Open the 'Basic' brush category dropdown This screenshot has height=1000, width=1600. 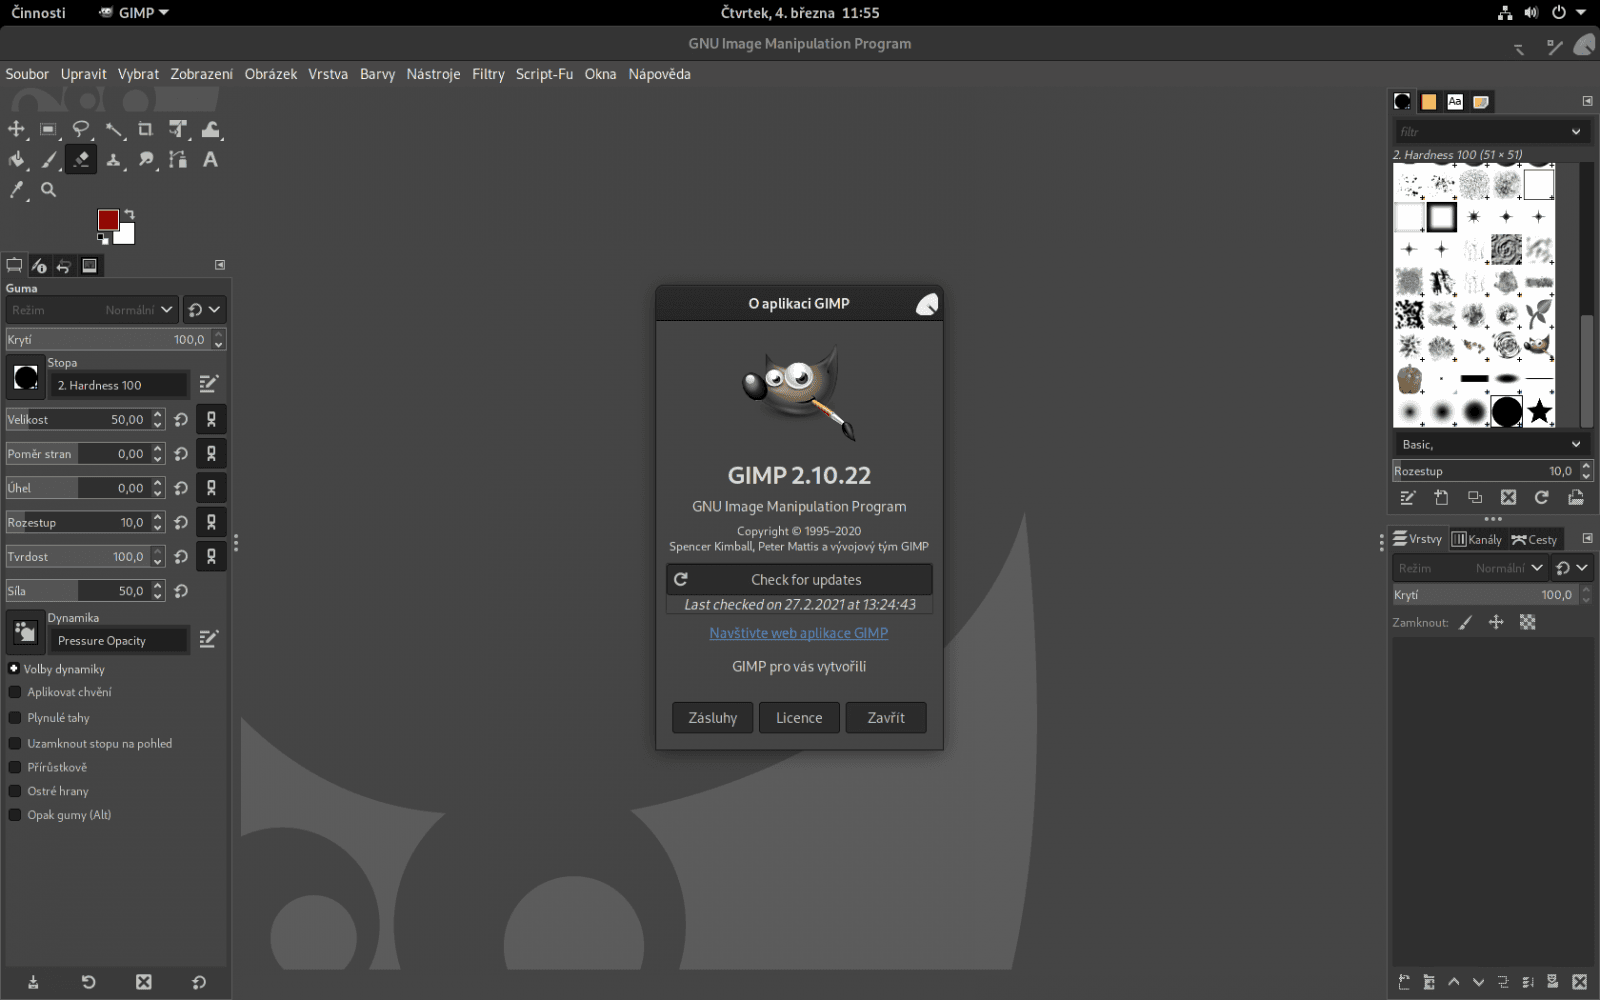(x=1490, y=443)
